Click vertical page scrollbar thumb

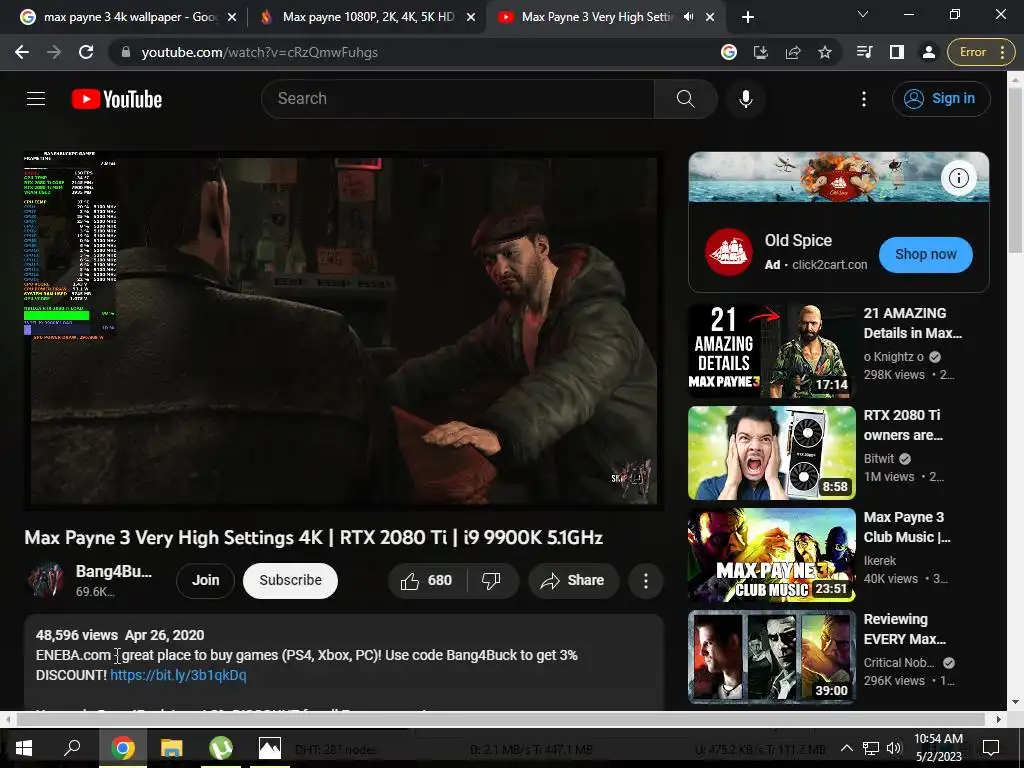[1015, 170]
